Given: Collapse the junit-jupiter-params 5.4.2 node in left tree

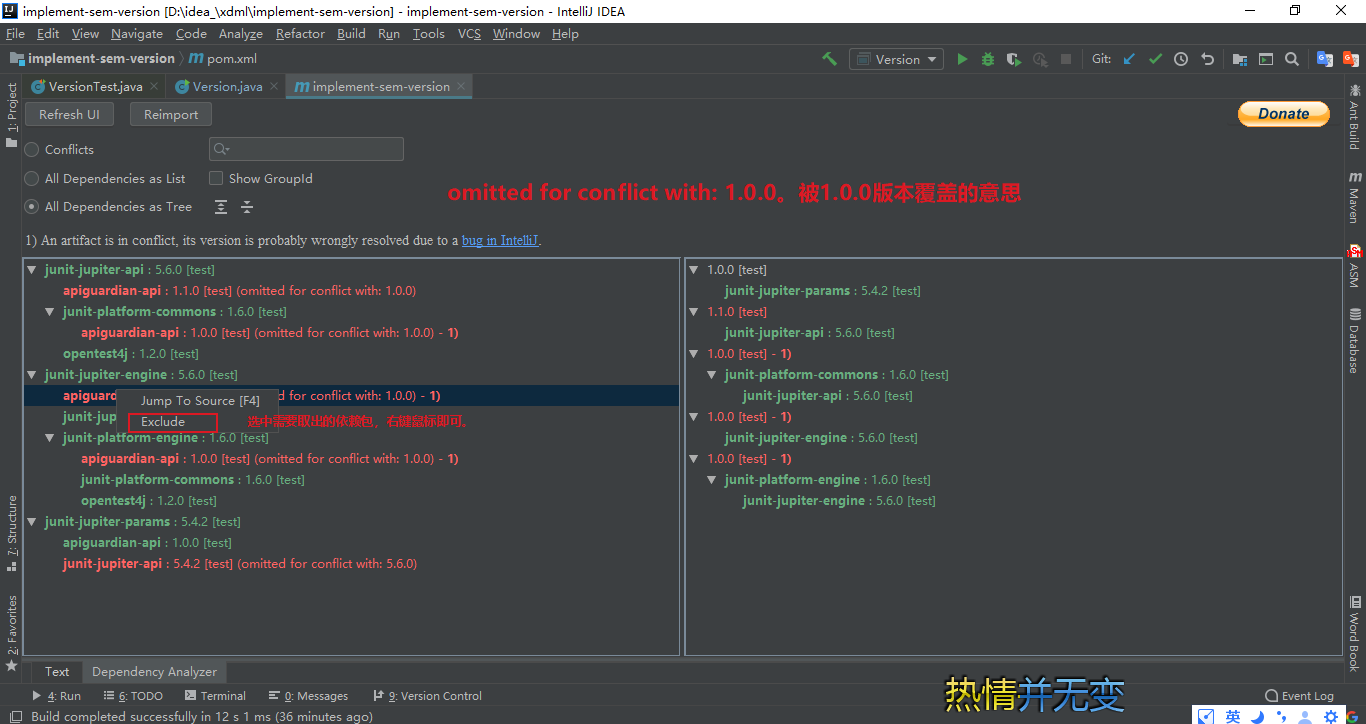Looking at the screenshot, I should (x=32, y=522).
